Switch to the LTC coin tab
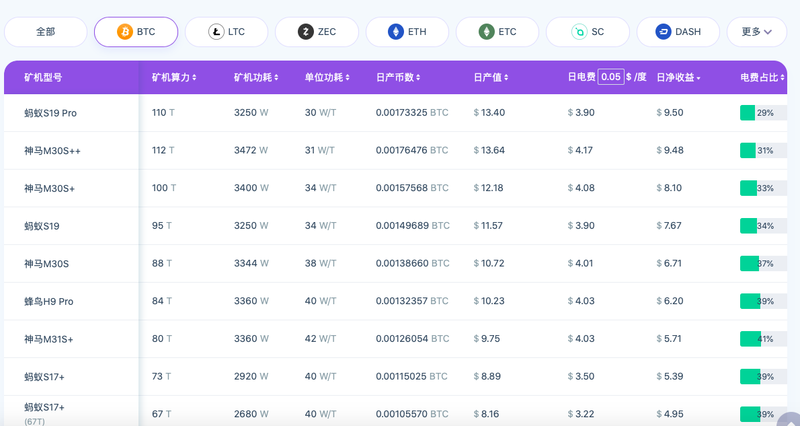Image resolution: width=800 pixels, height=426 pixels. 227,32
